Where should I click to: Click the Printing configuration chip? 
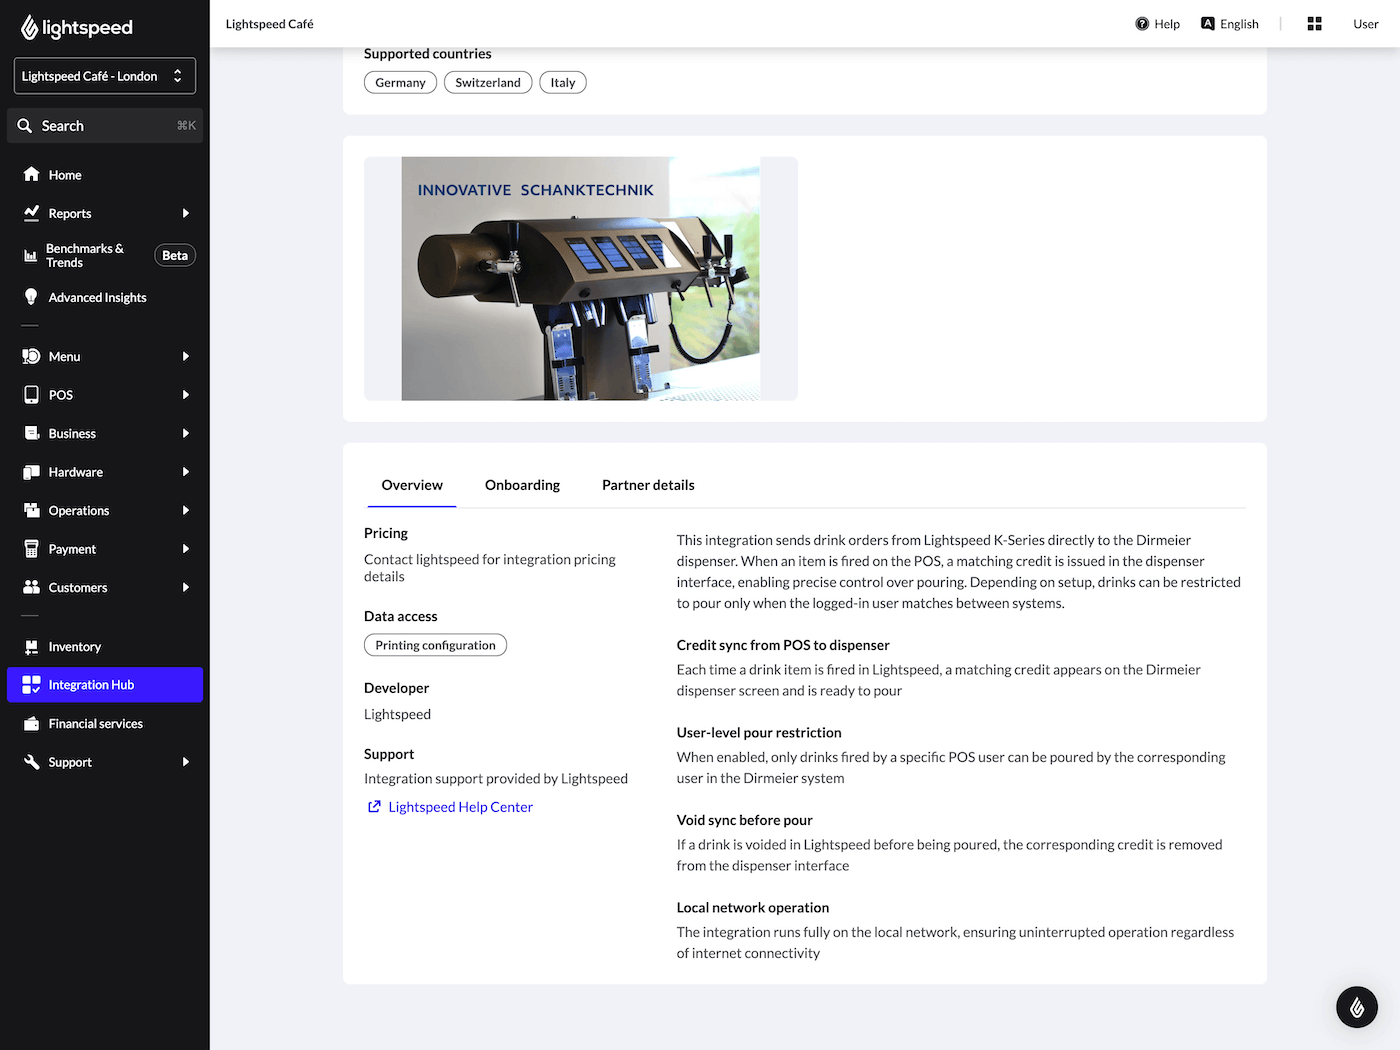click(435, 645)
